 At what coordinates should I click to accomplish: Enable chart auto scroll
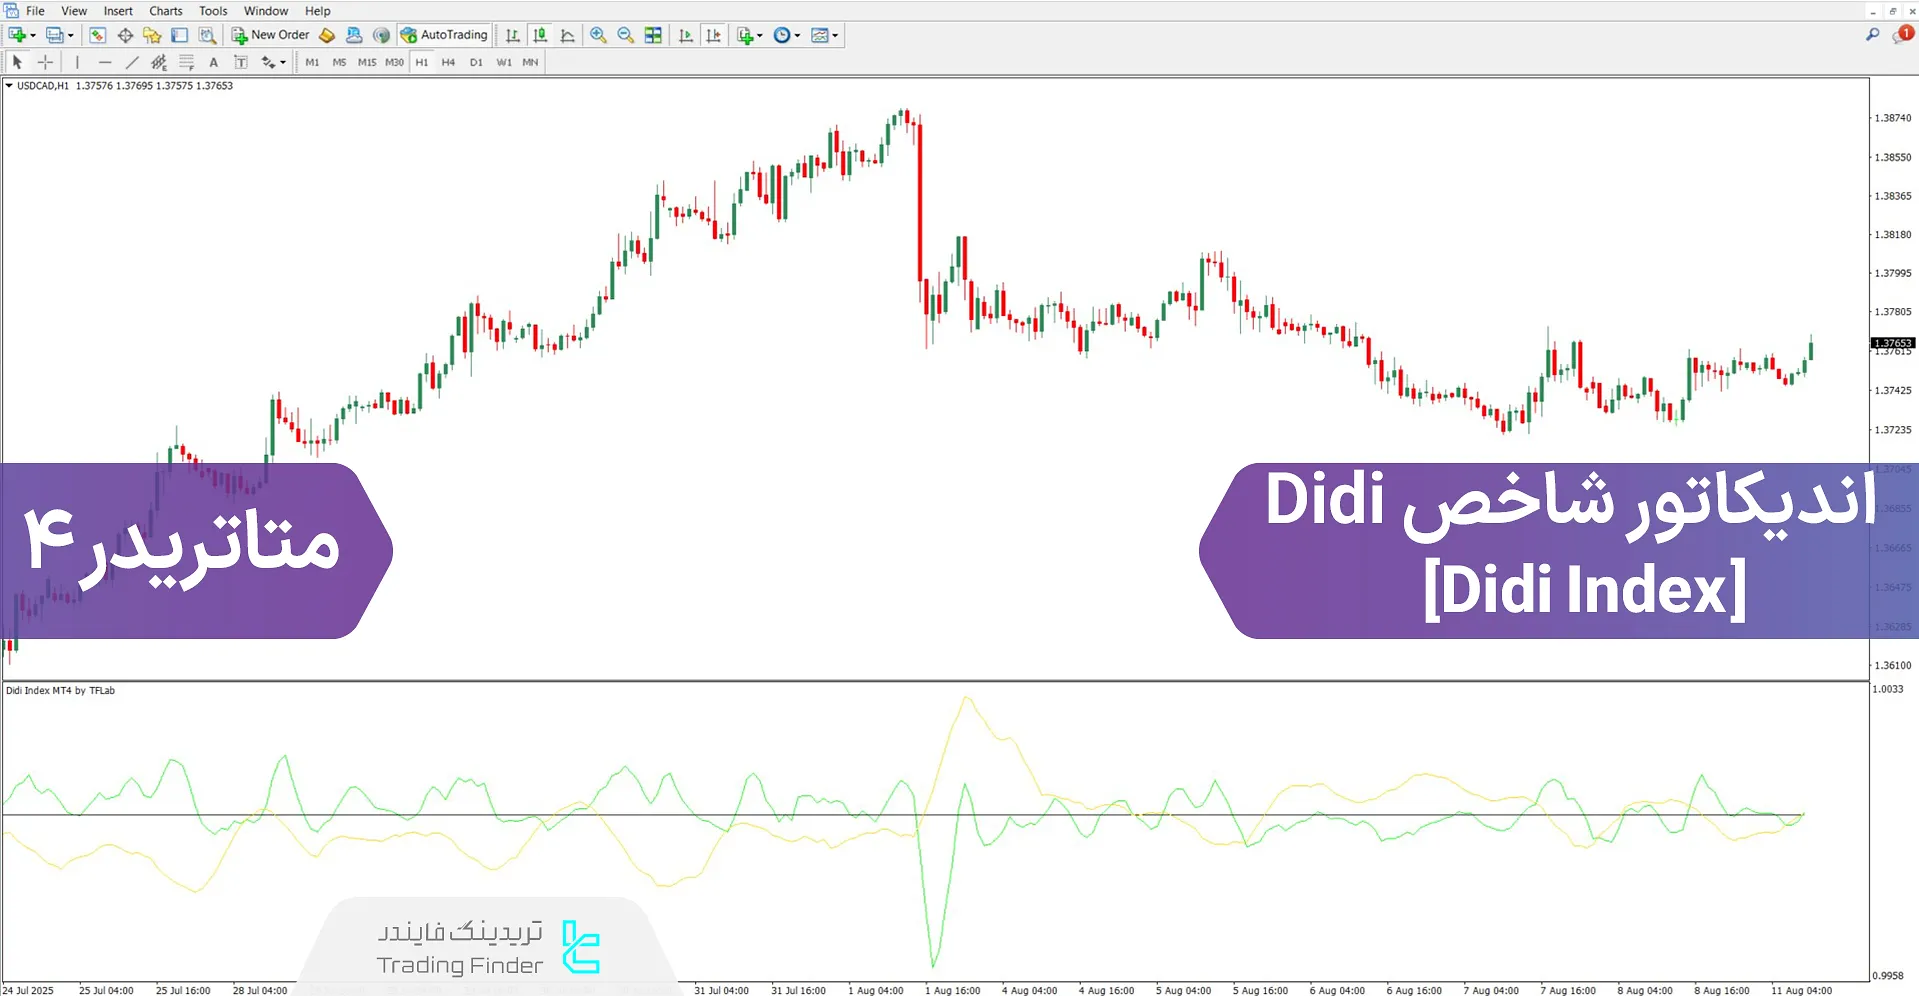pos(685,34)
